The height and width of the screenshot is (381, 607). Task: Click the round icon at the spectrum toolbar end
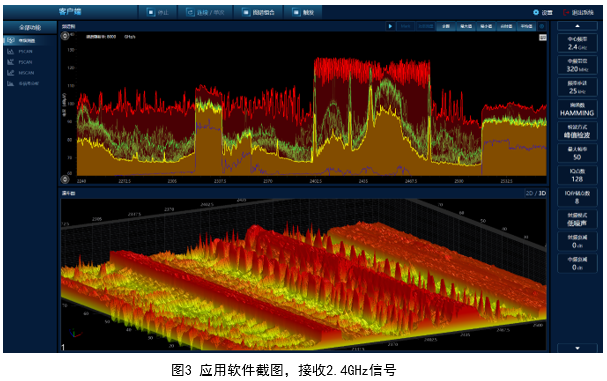(x=542, y=26)
